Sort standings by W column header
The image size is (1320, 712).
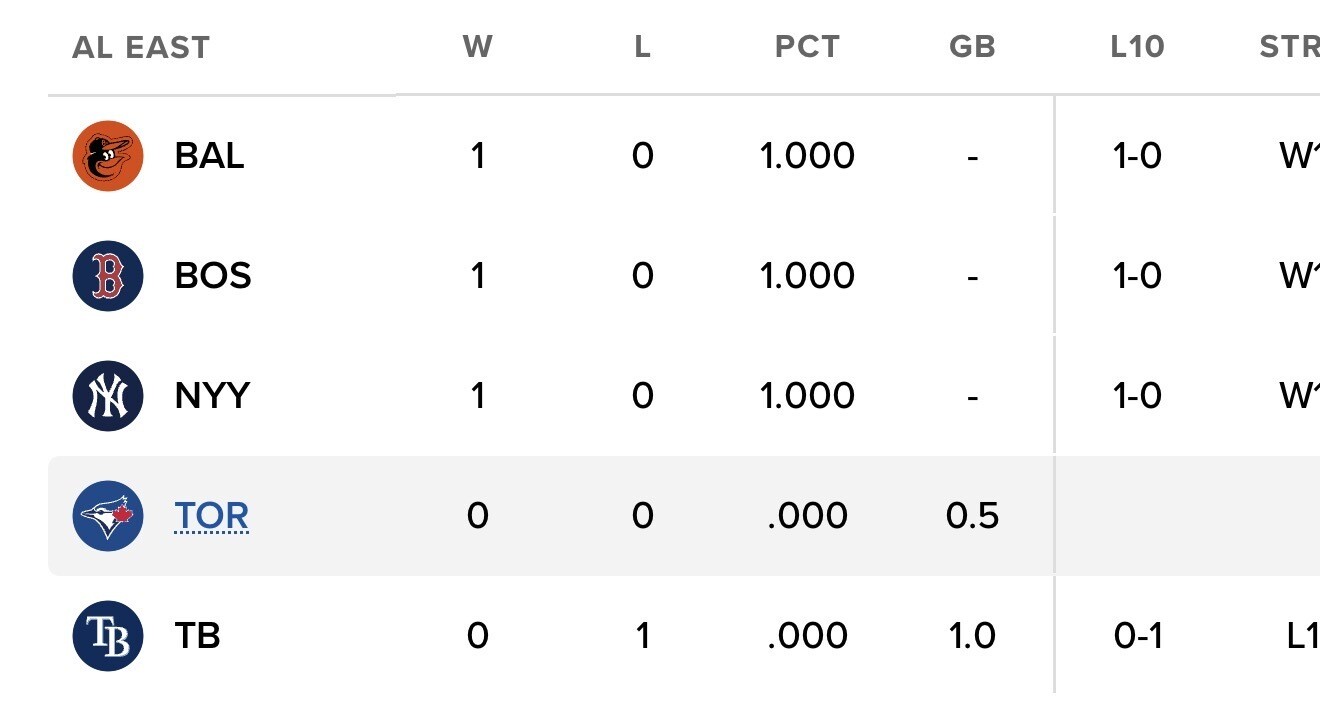point(478,47)
